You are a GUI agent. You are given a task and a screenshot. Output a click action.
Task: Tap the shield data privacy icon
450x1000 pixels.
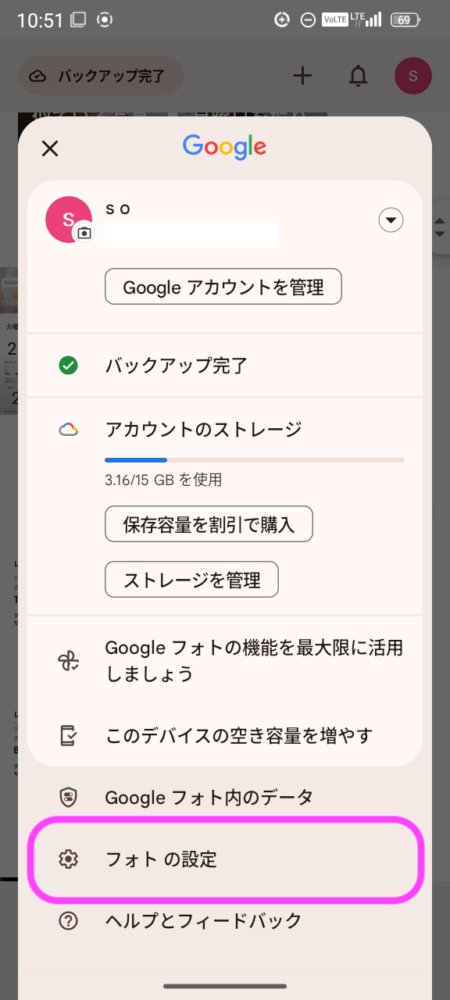(68, 797)
